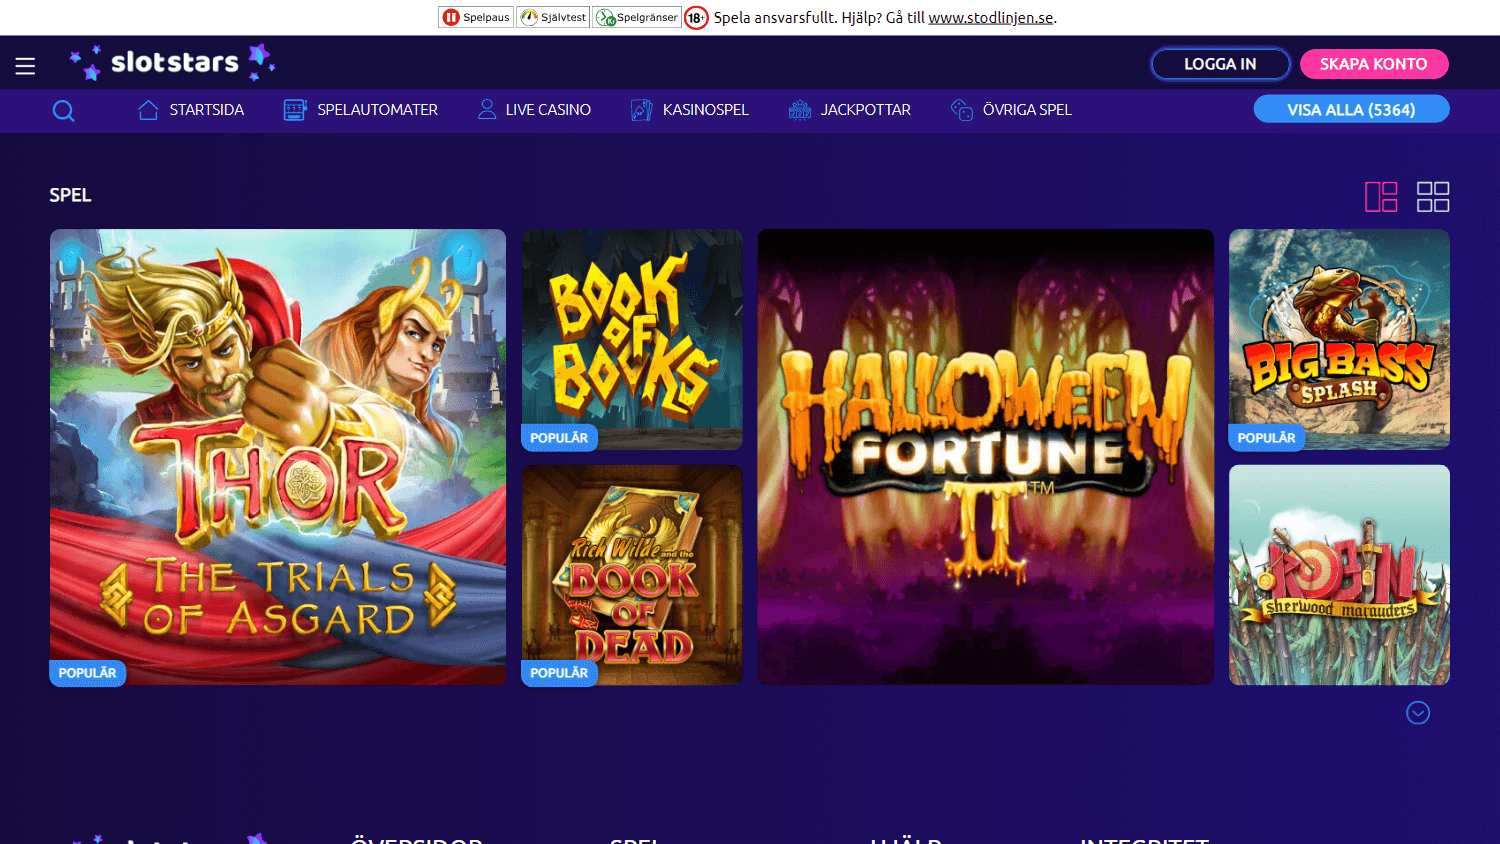Image resolution: width=1500 pixels, height=844 pixels.
Task: Open the search magnifier icon
Action: pos(63,111)
